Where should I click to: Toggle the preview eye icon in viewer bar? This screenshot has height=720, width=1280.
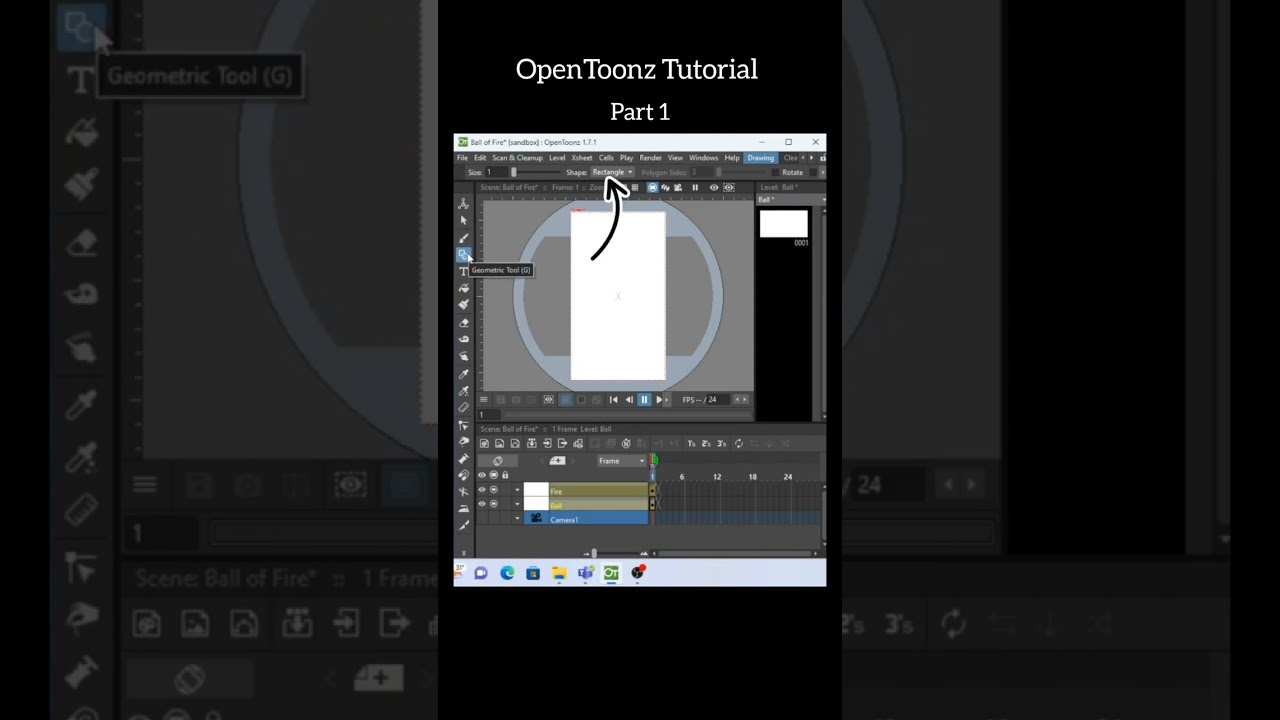714,188
